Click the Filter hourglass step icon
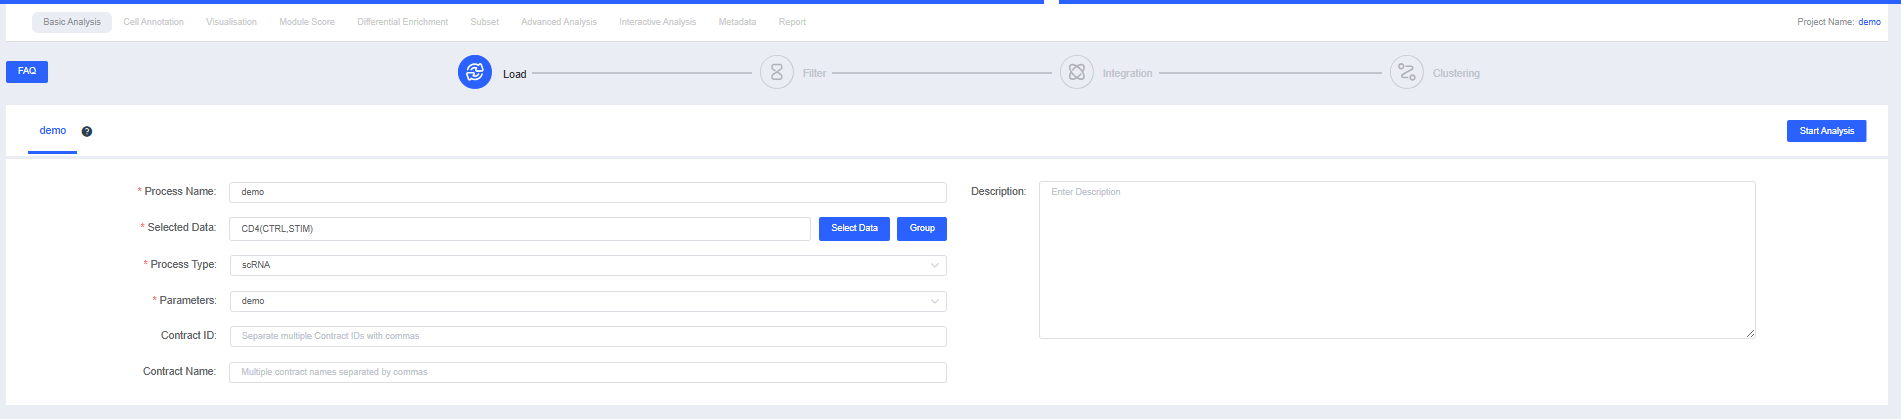 click(x=776, y=72)
